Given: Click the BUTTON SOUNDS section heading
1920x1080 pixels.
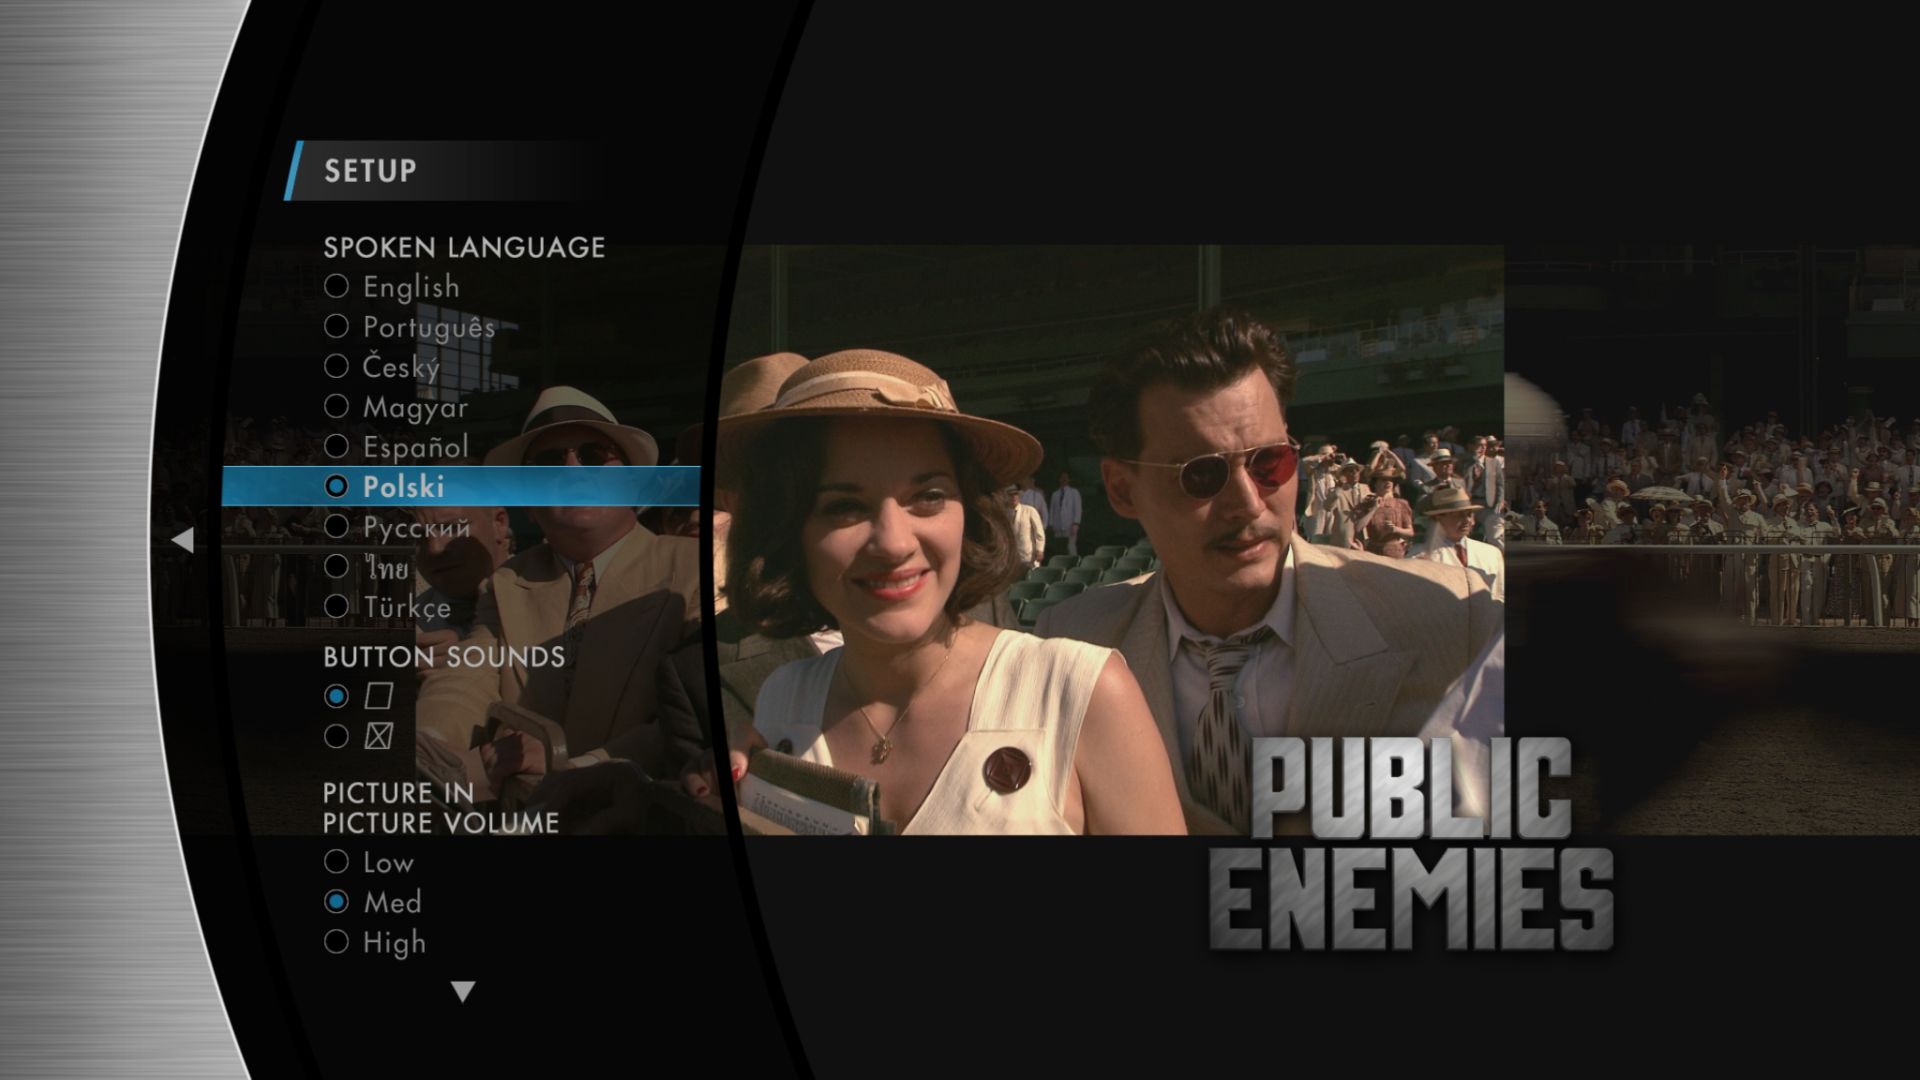Looking at the screenshot, I should coord(444,657).
